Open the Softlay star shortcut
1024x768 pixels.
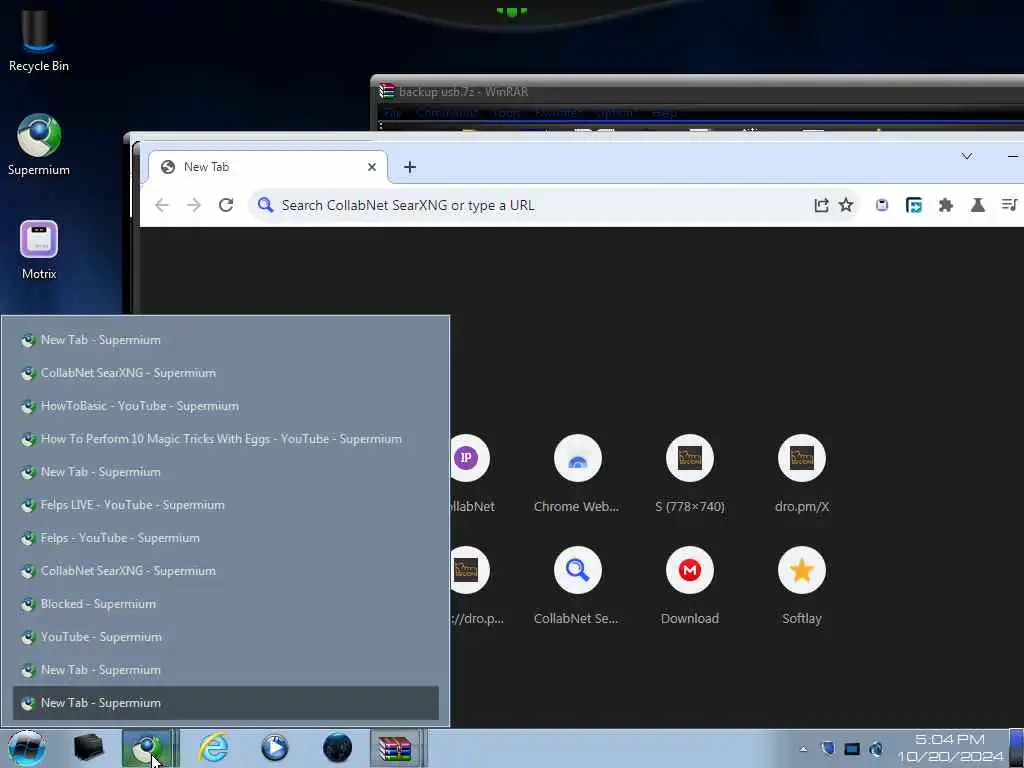pos(802,586)
